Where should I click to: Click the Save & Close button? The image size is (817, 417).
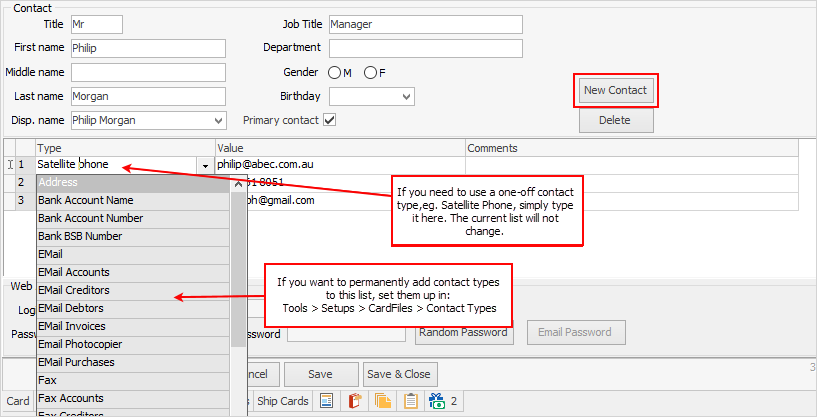(x=399, y=374)
